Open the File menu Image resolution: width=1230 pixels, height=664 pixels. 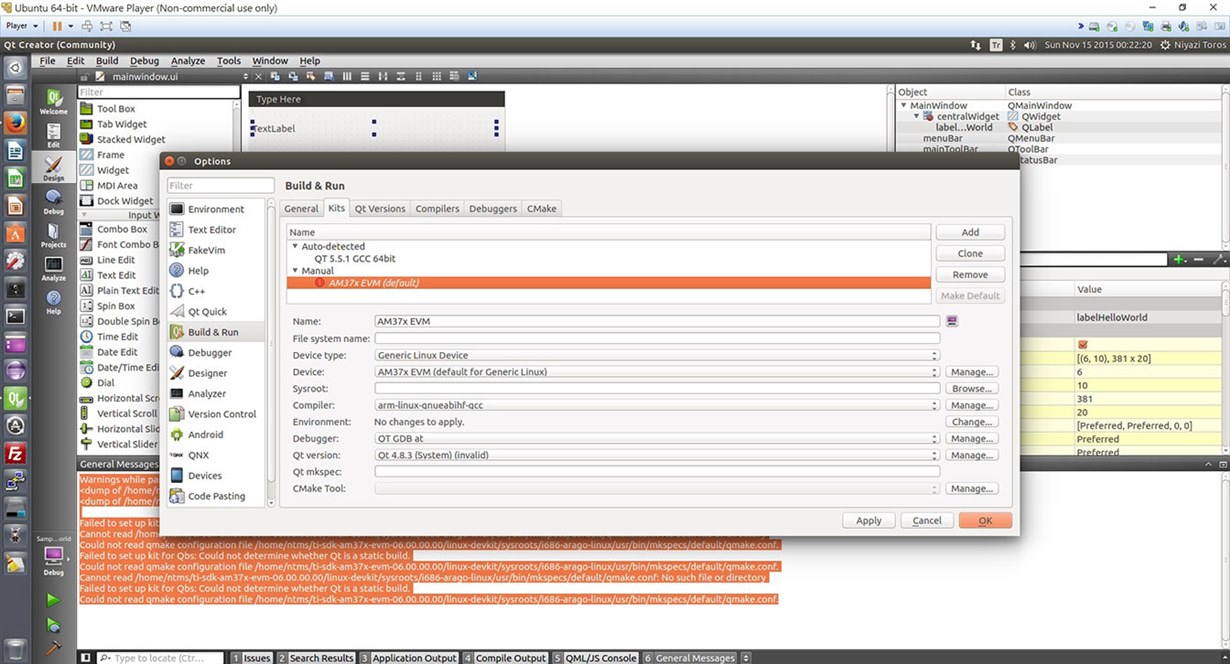click(47, 61)
